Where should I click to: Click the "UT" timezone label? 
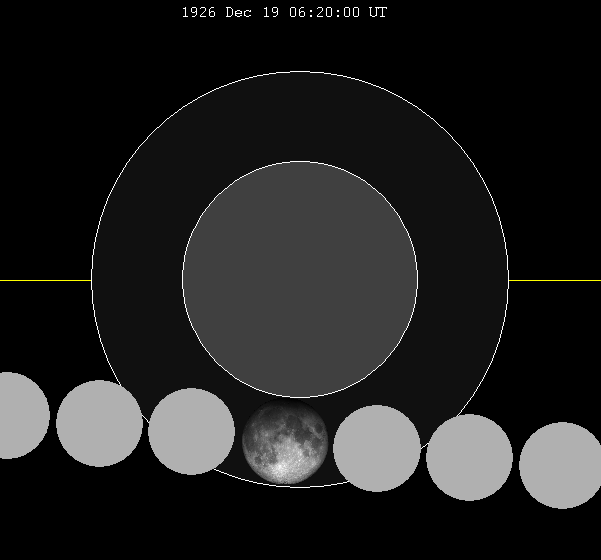(x=378, y=13)
